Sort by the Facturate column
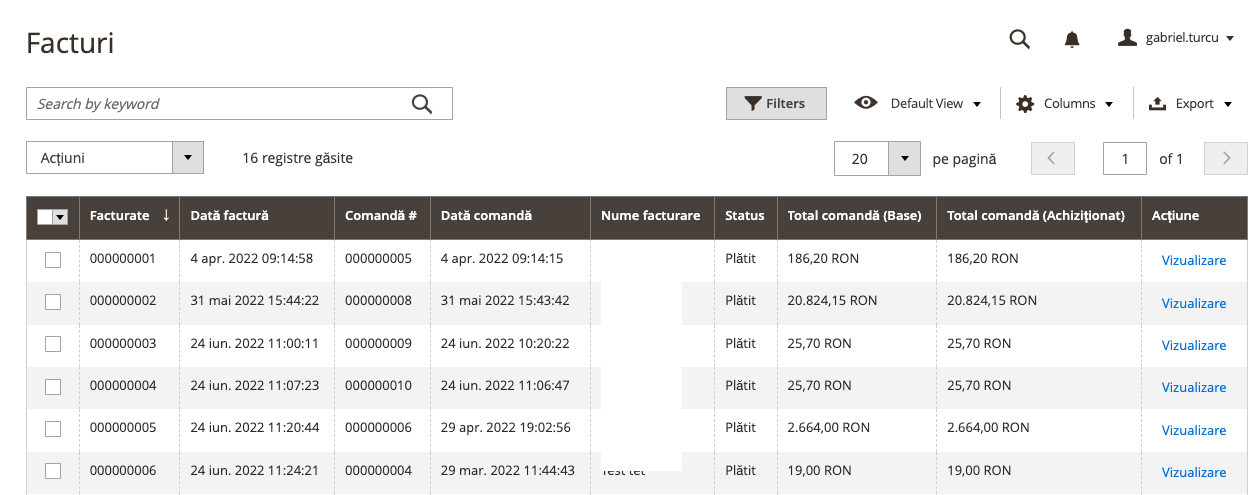Screen dimensions: 1256x495 [129, 216]
